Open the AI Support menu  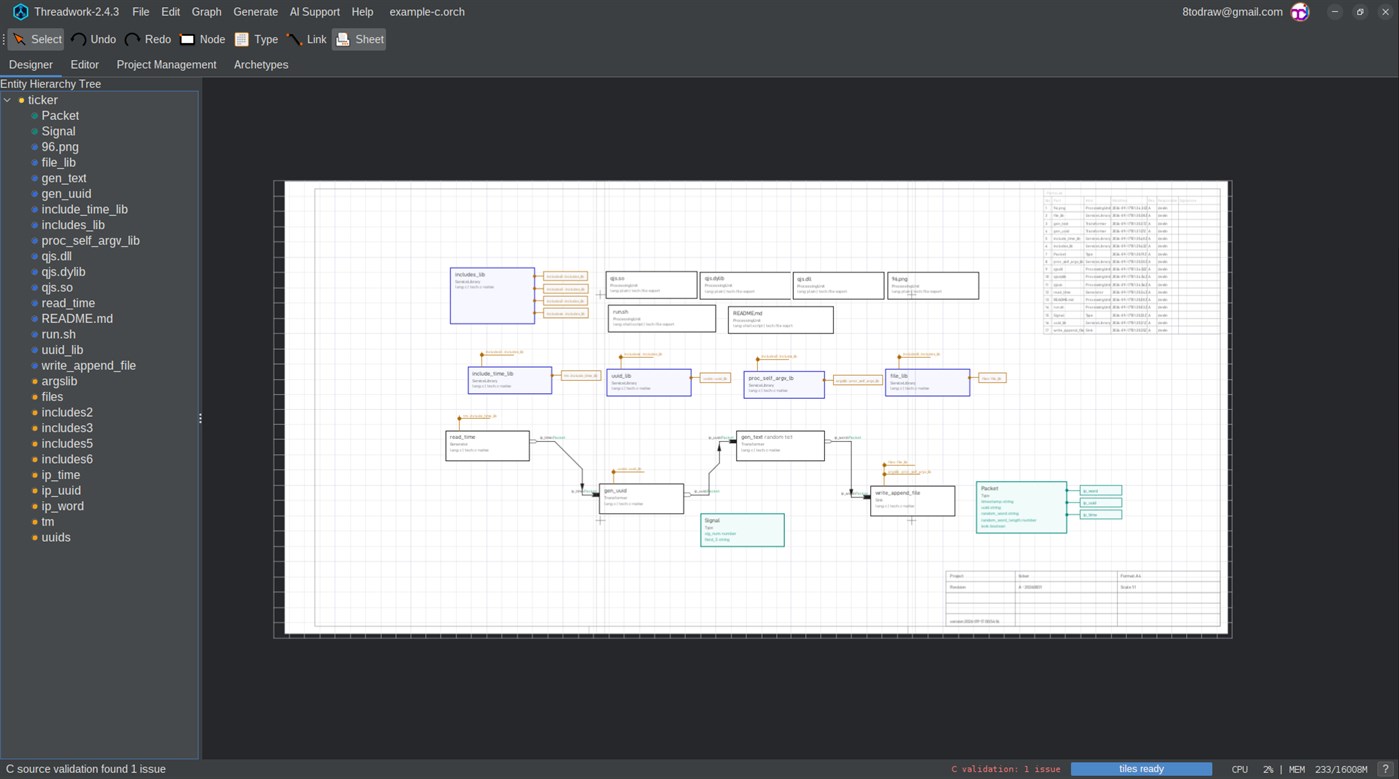314,12
